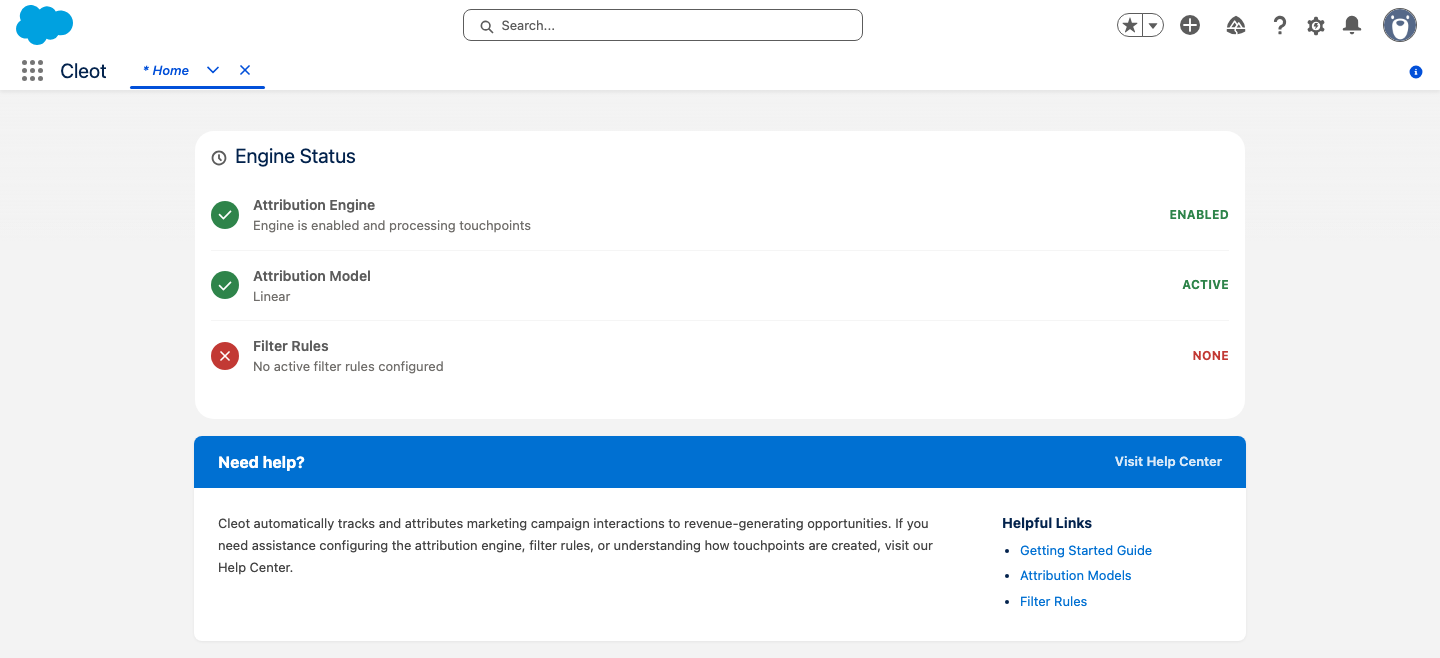Click the NONE status label
Viewport: 1440px width, 658px height.
coord(1210,356)
